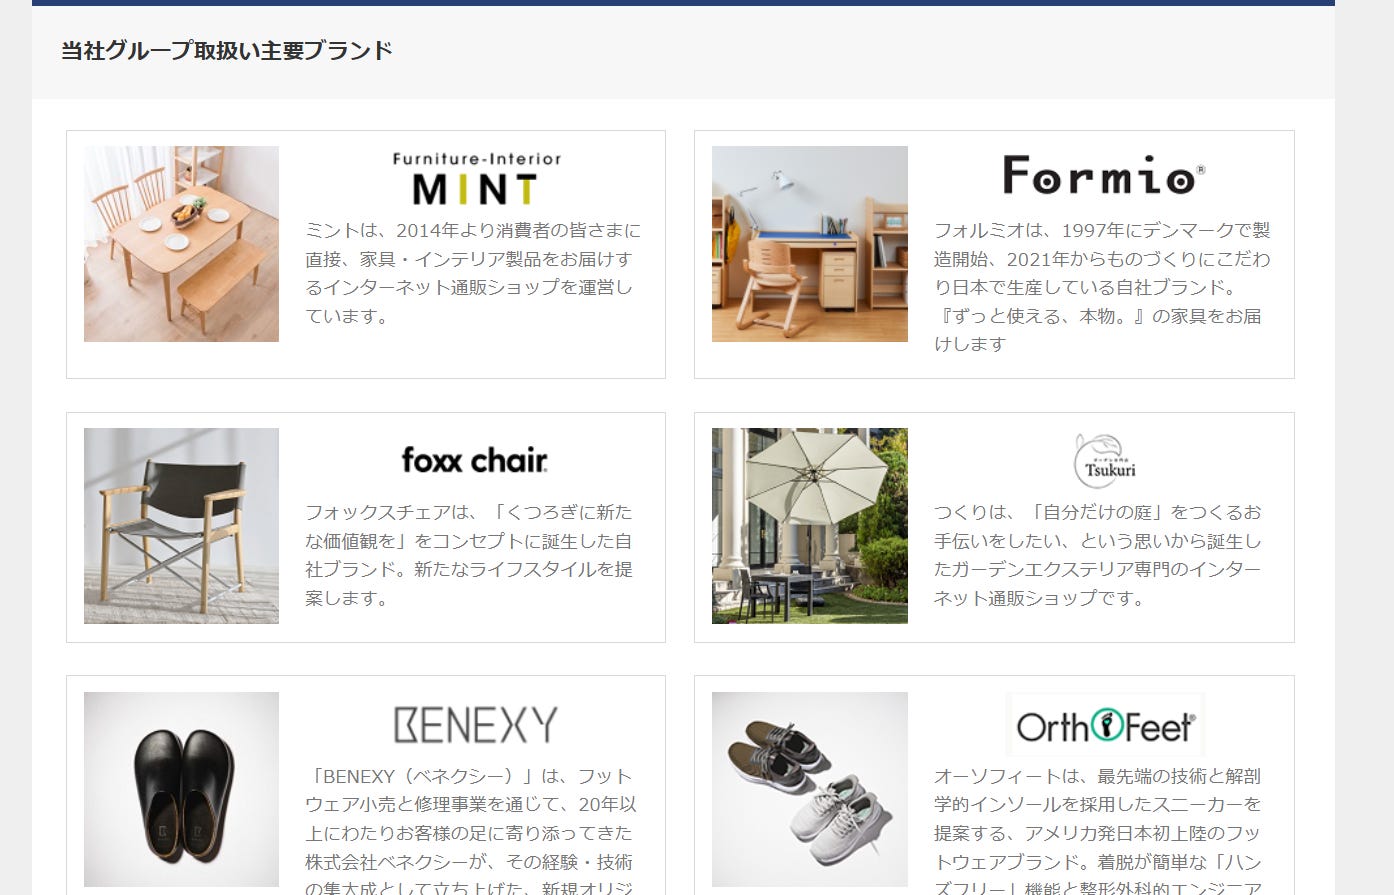This screenshot has width=1394, height=895.
Task: Open the MINT dining table photo
Action: pos(181,244)
